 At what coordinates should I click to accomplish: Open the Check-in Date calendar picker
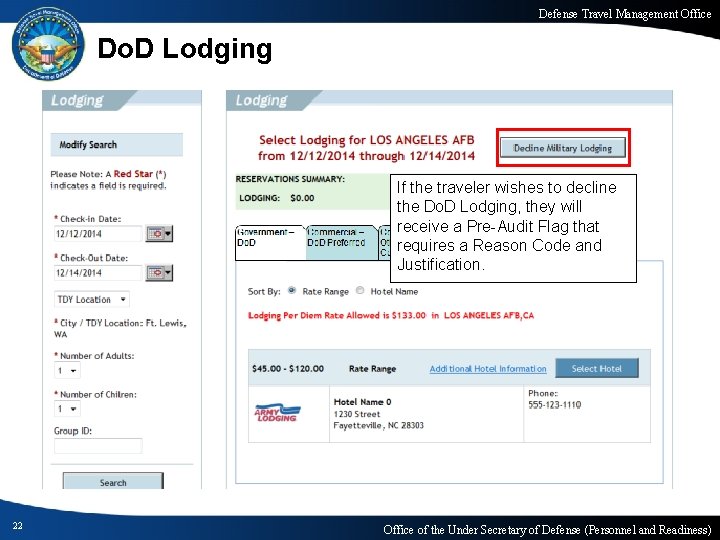(x=159, y=233)
